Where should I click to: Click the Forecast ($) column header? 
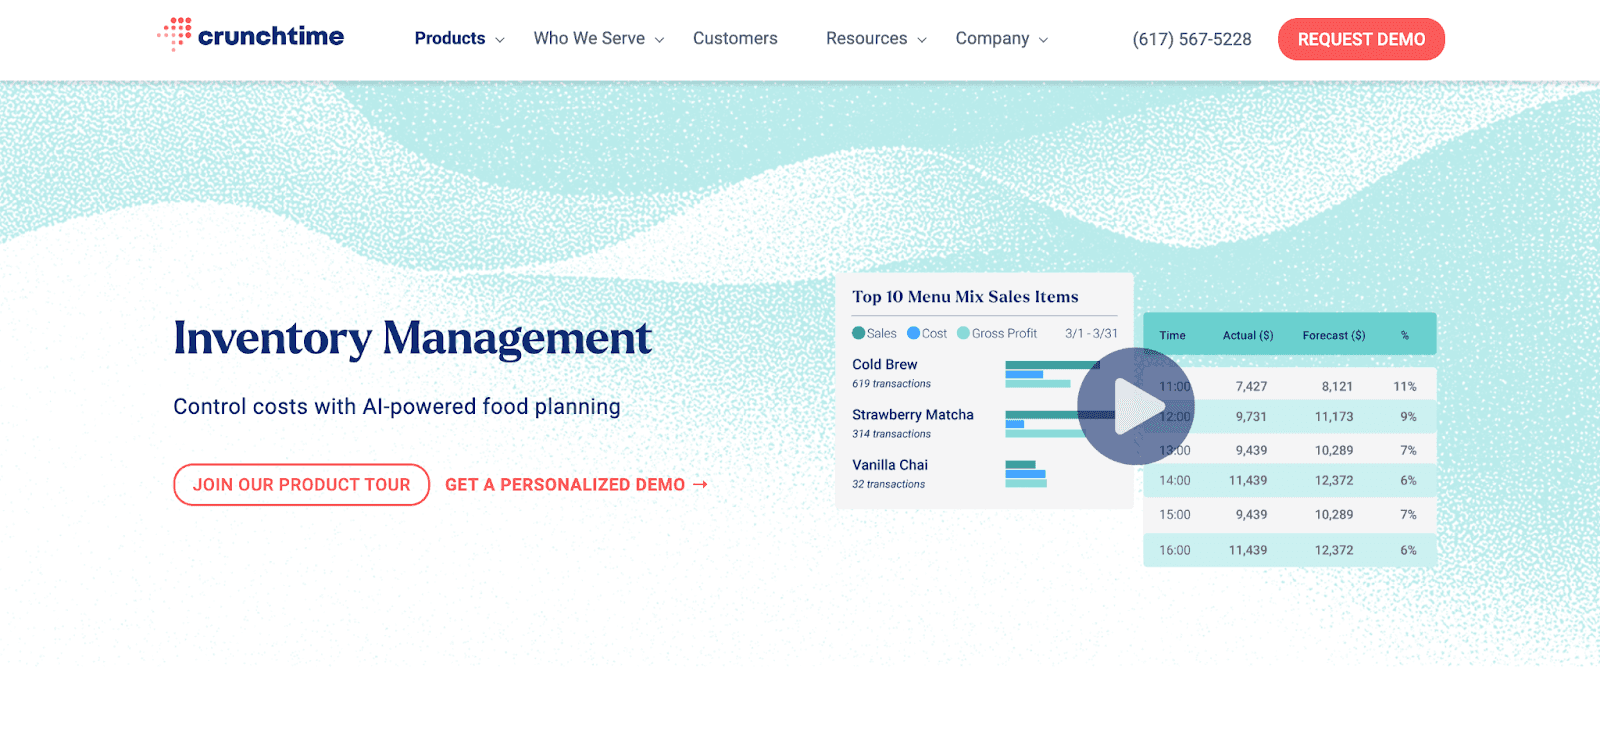(1333, 335)
